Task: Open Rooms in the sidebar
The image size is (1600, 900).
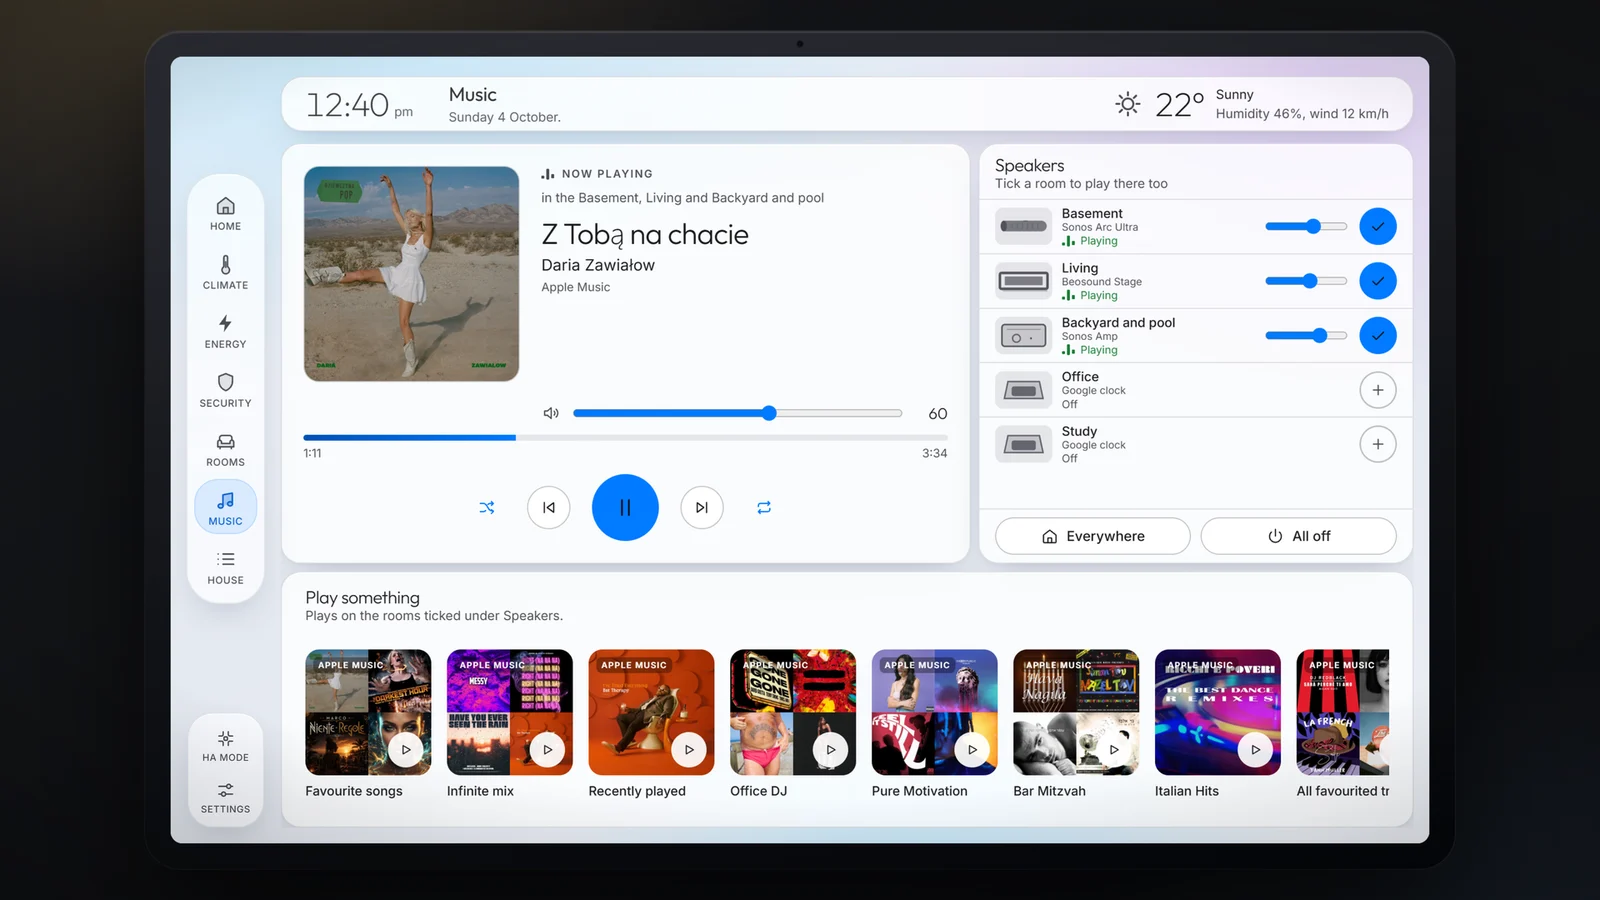Action: coord(226,450)
